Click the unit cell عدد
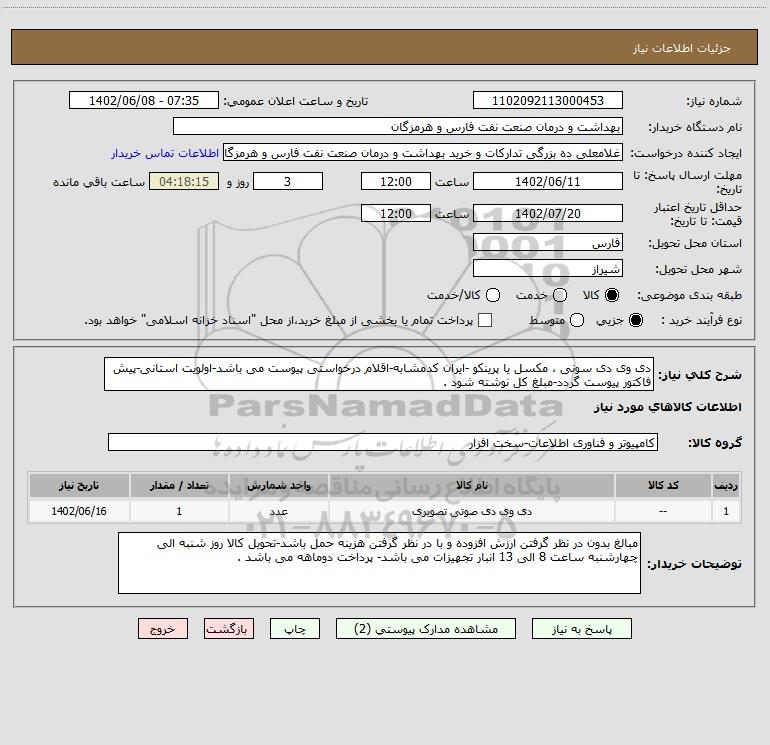The height and width of the screenshot is (745, 770). [x=278, y=511]
